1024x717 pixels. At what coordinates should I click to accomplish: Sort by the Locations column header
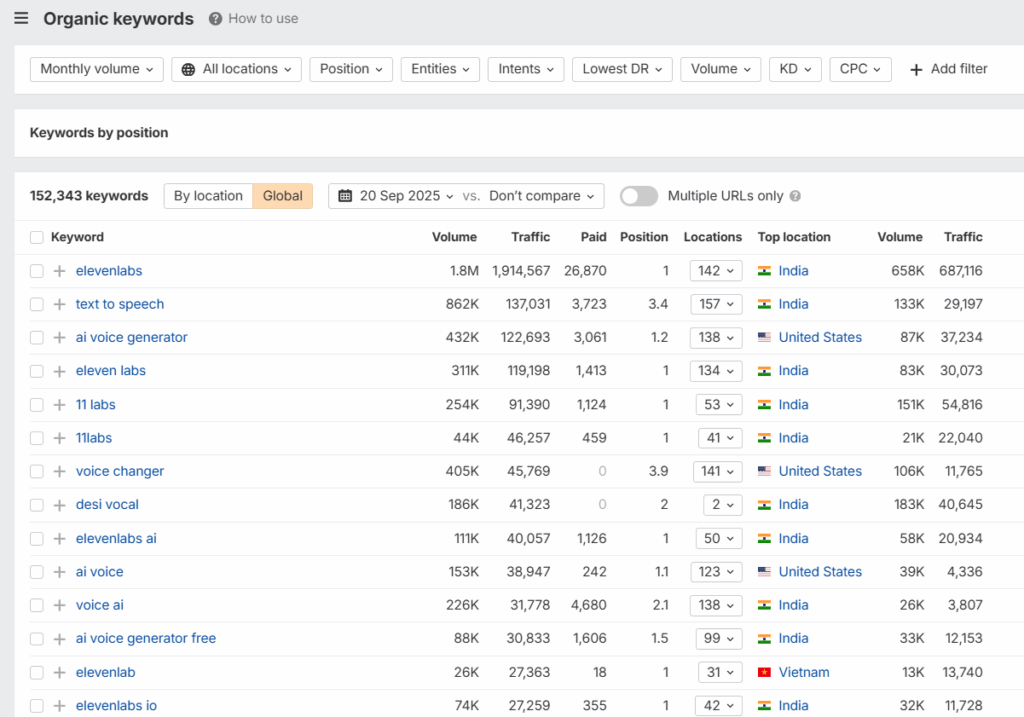pos(712,237)
